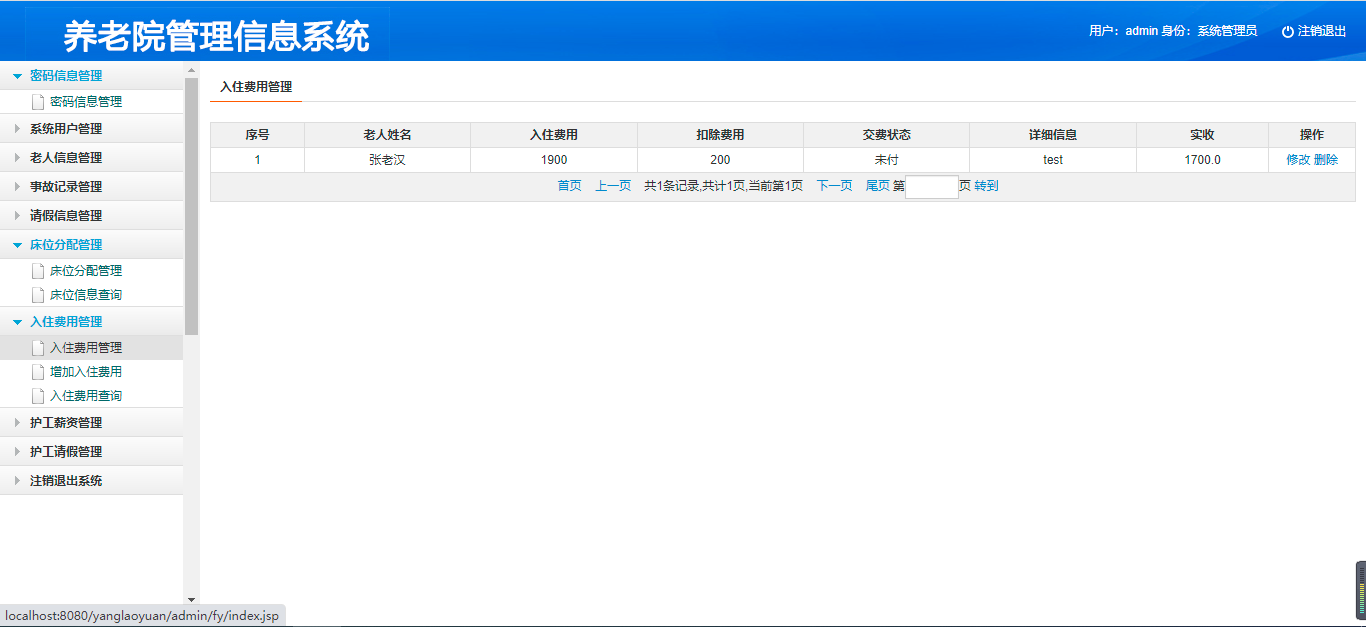This screenshot has height=627, width=1366.
Task: Click the power icon beside 注销退出
Action: point(1288,31)
